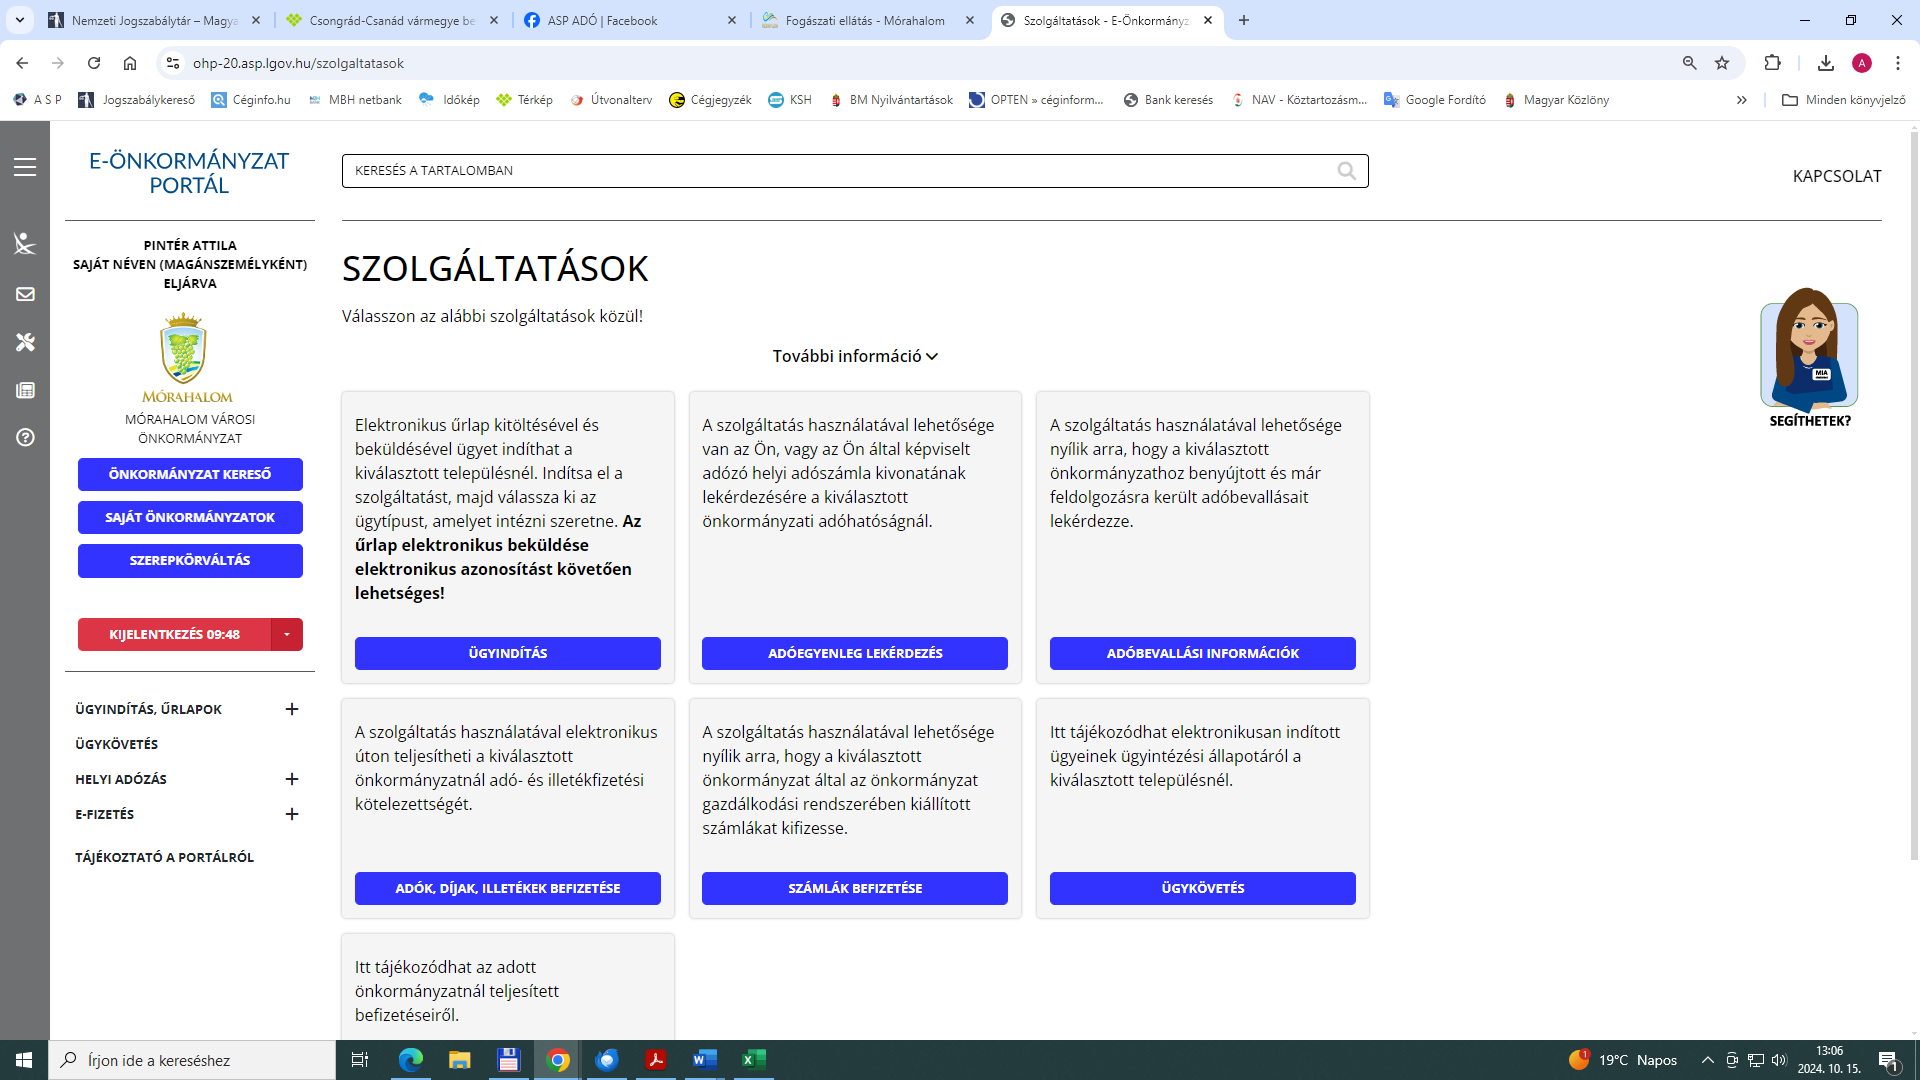Open ÜGYKÖVETÉS sidebar menu item
This screenshot has width=1920, height=1080.
117,744
